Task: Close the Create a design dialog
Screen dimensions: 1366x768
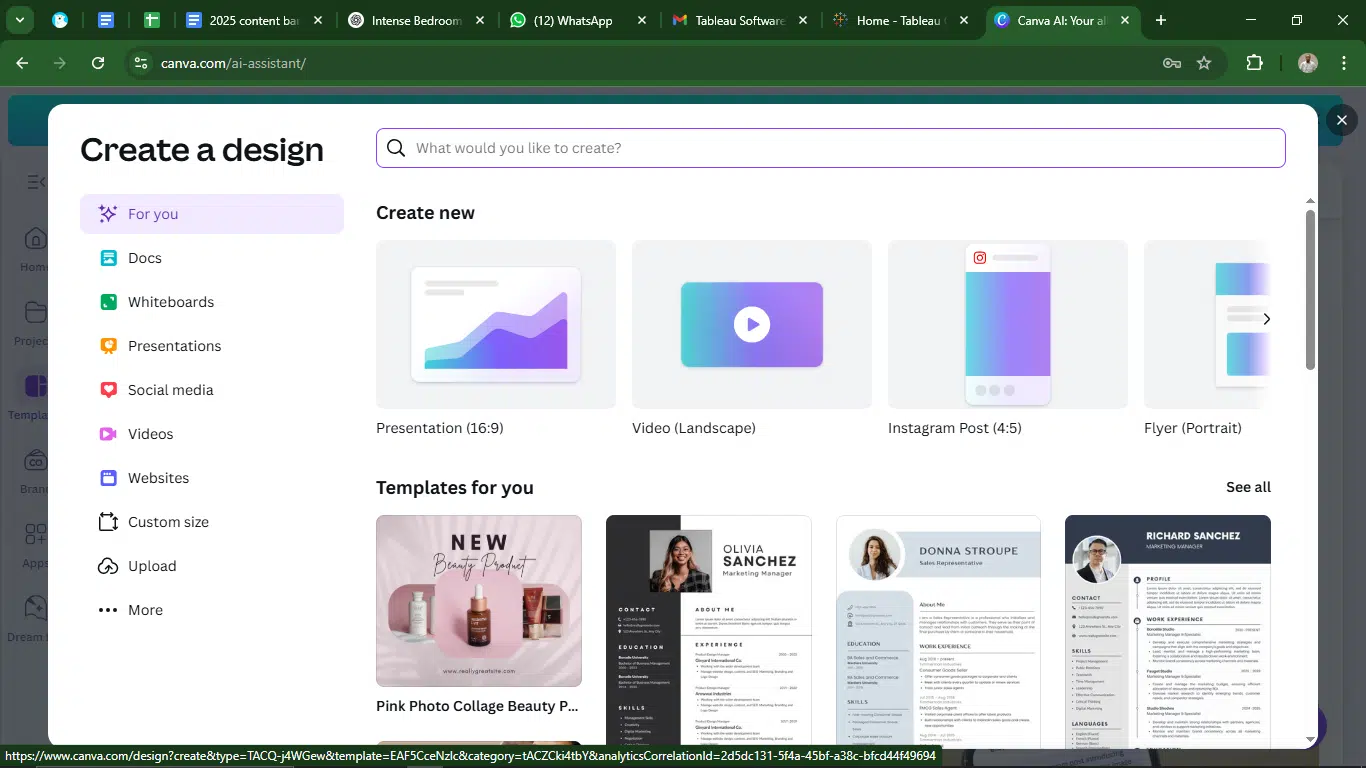Action: (x=1342, y=120)
